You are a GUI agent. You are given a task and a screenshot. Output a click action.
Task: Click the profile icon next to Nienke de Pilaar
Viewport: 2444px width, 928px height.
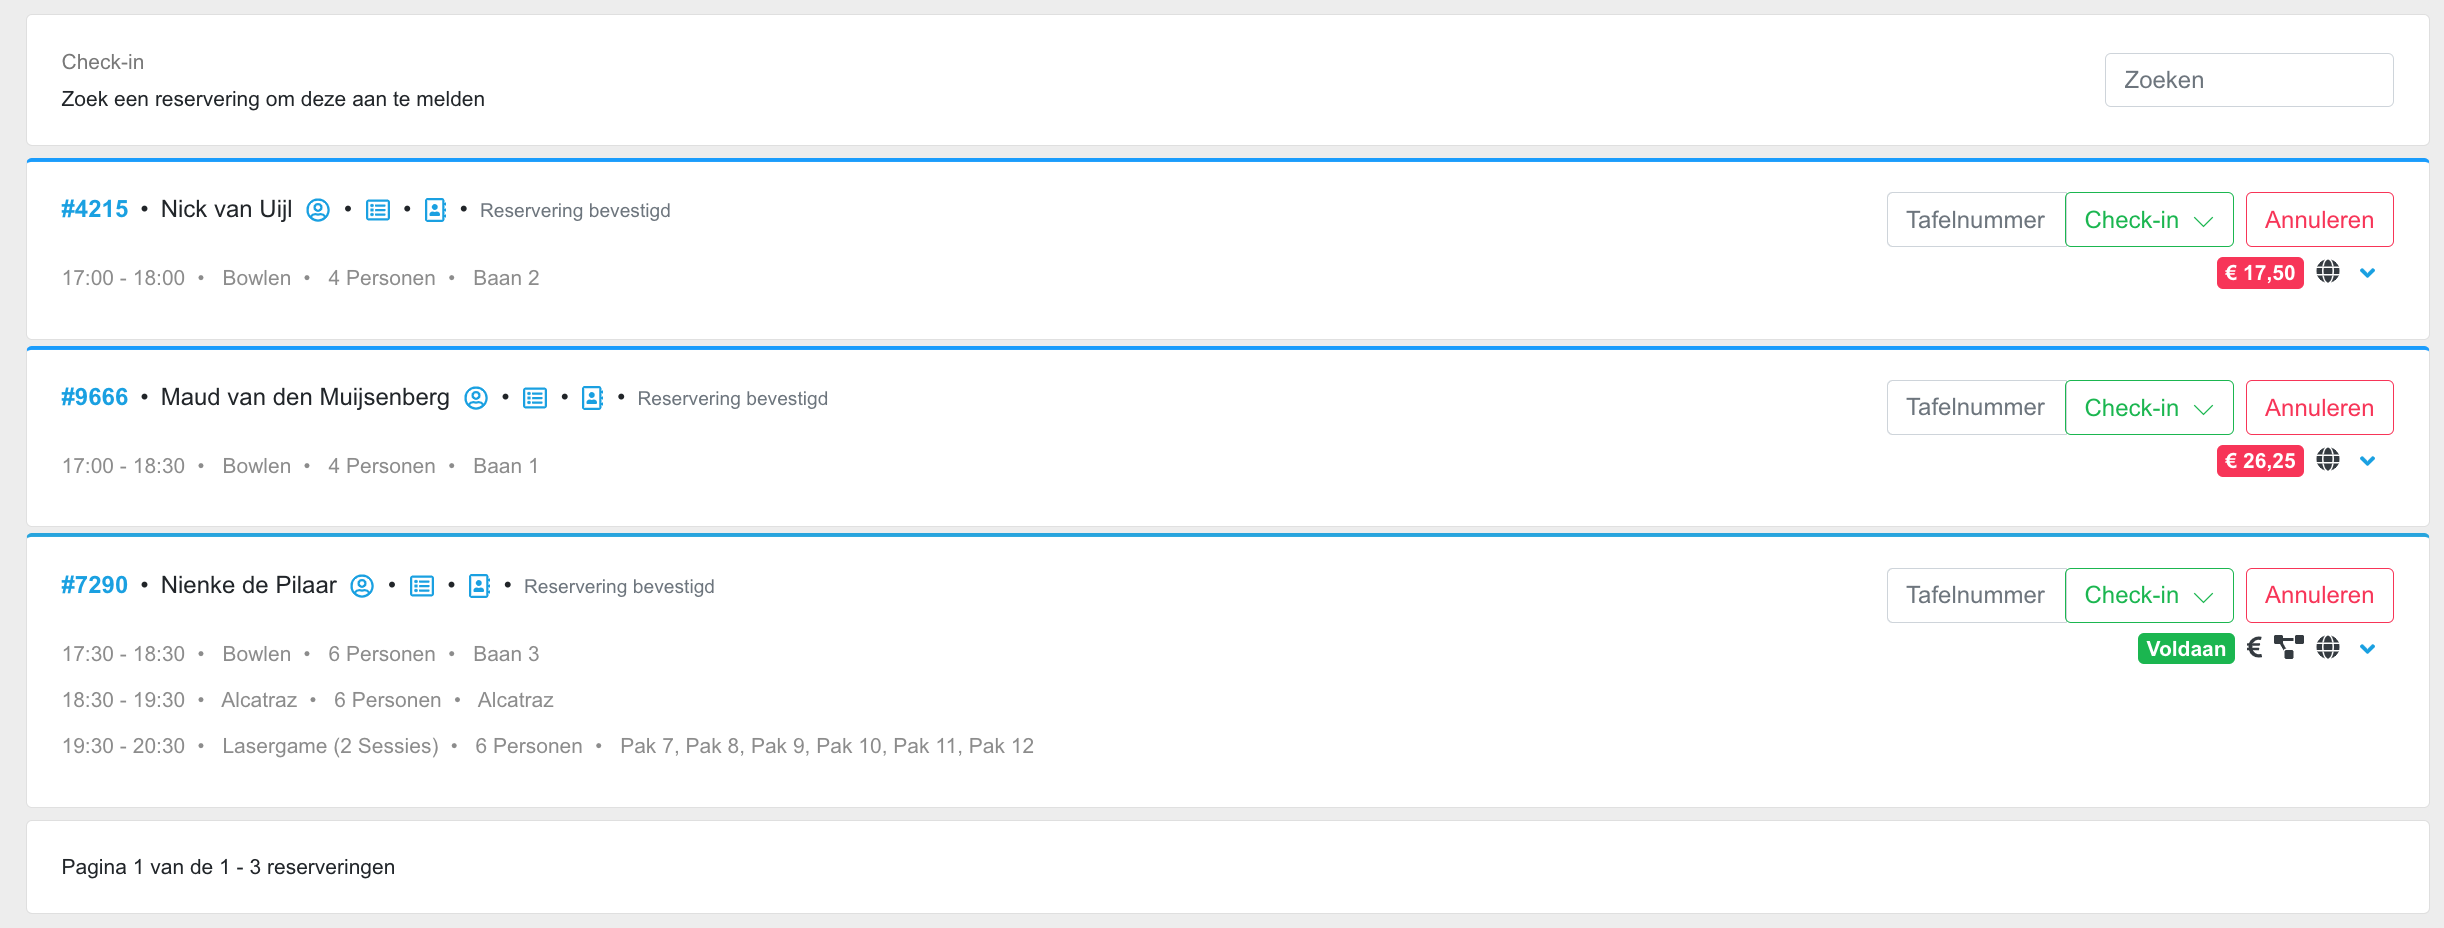[362, 586]
